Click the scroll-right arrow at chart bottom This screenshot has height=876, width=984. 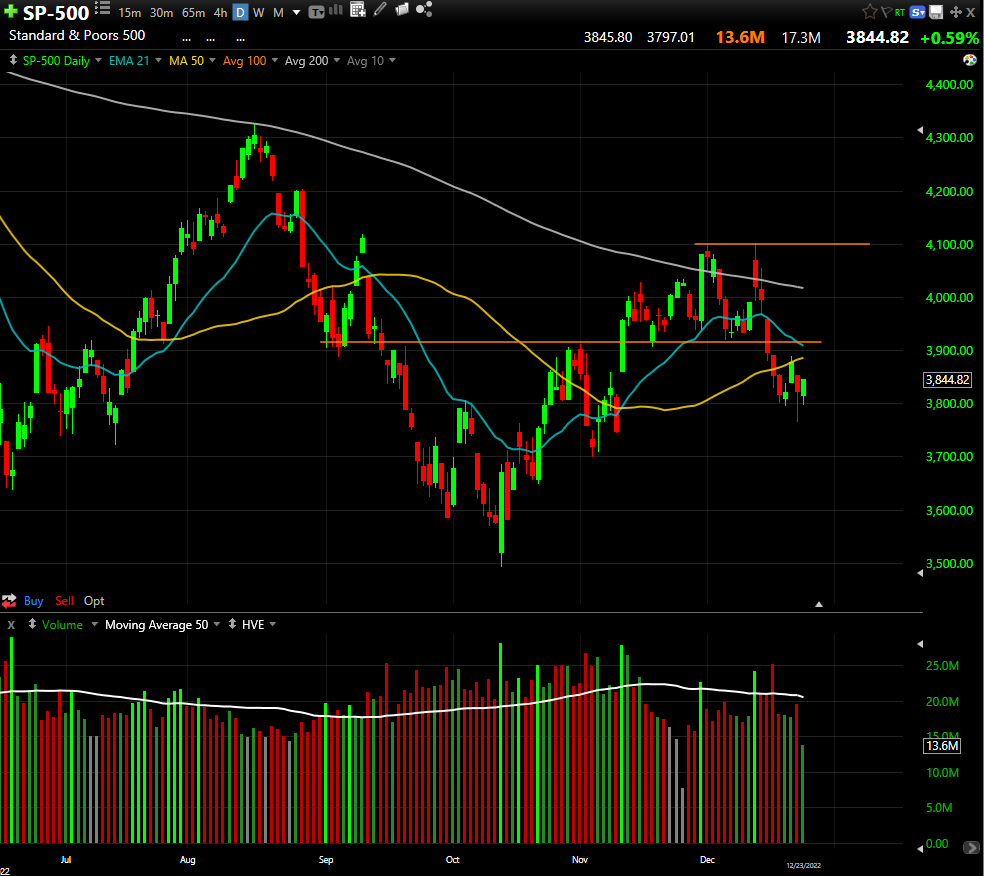[x=970, y=848]
